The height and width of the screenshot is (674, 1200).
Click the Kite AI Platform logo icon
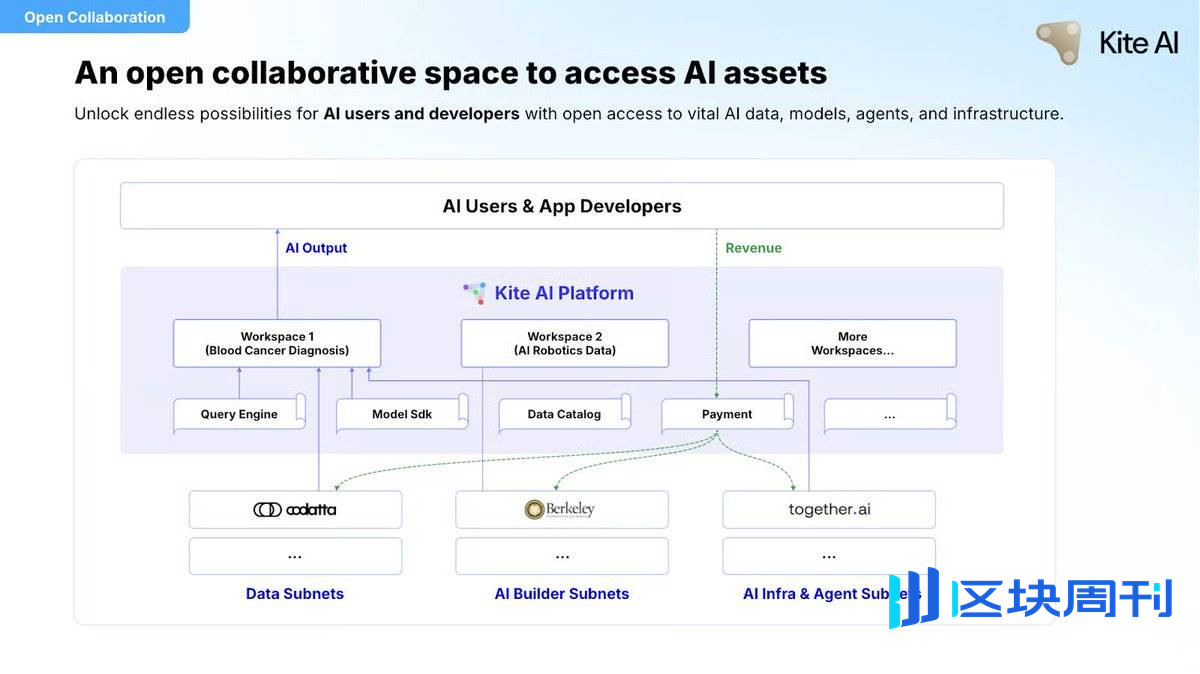click(x=474, y=293)
